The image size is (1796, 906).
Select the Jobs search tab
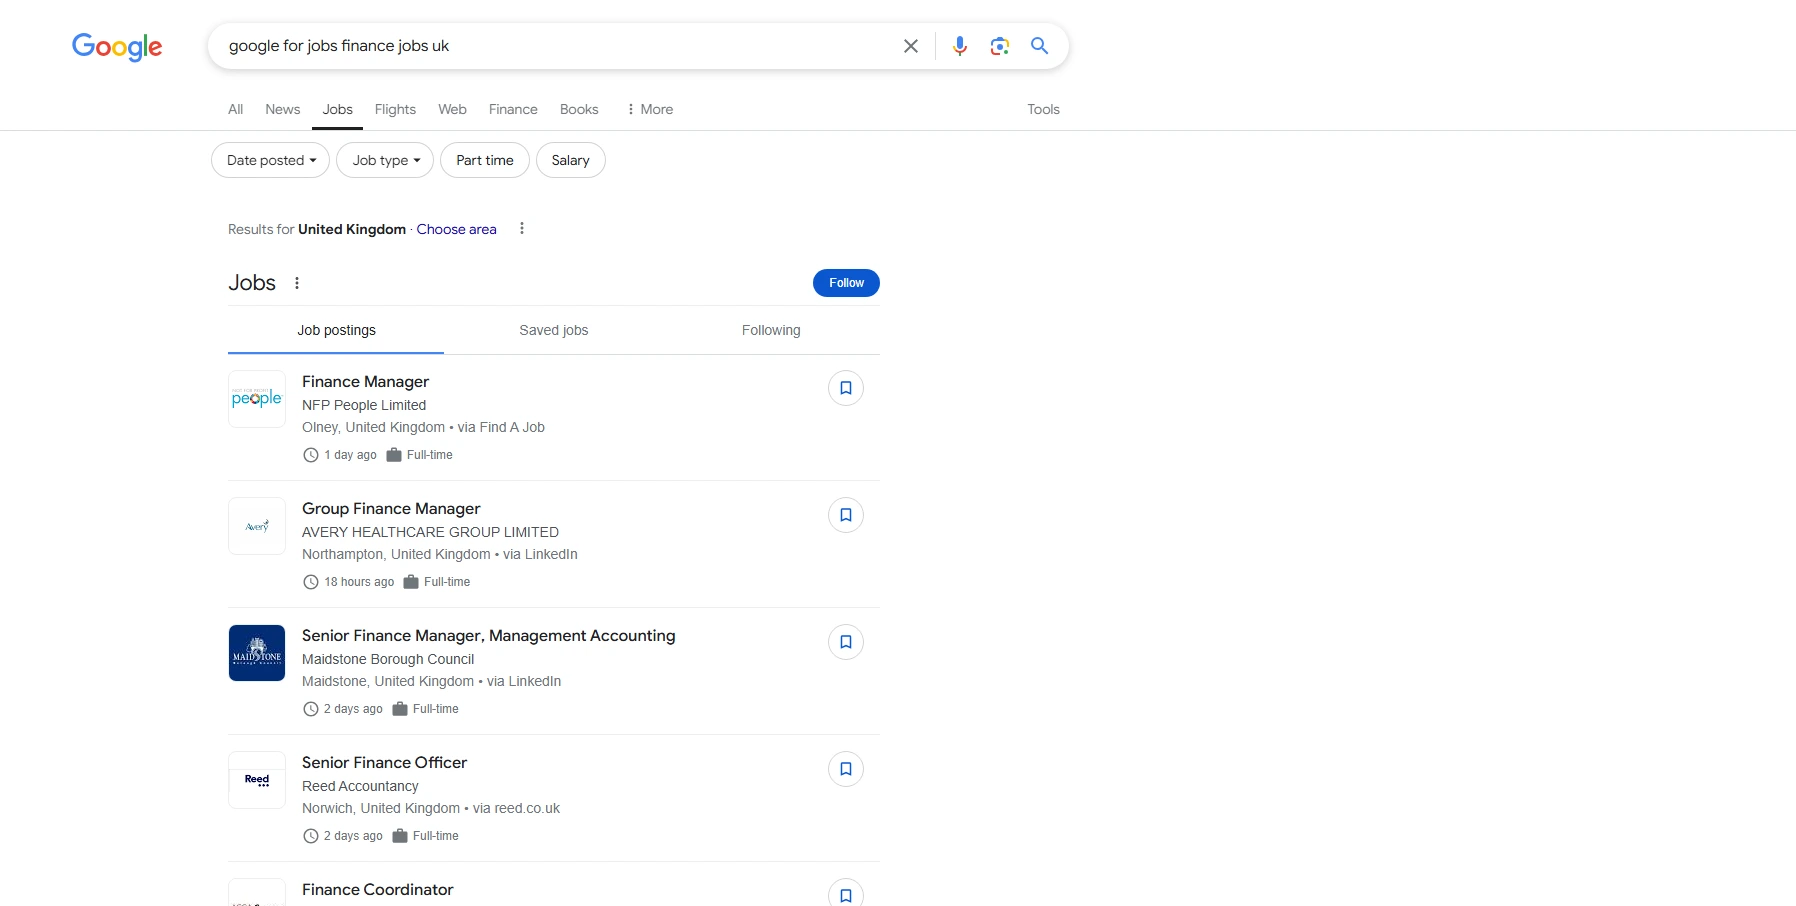point(338,109)
